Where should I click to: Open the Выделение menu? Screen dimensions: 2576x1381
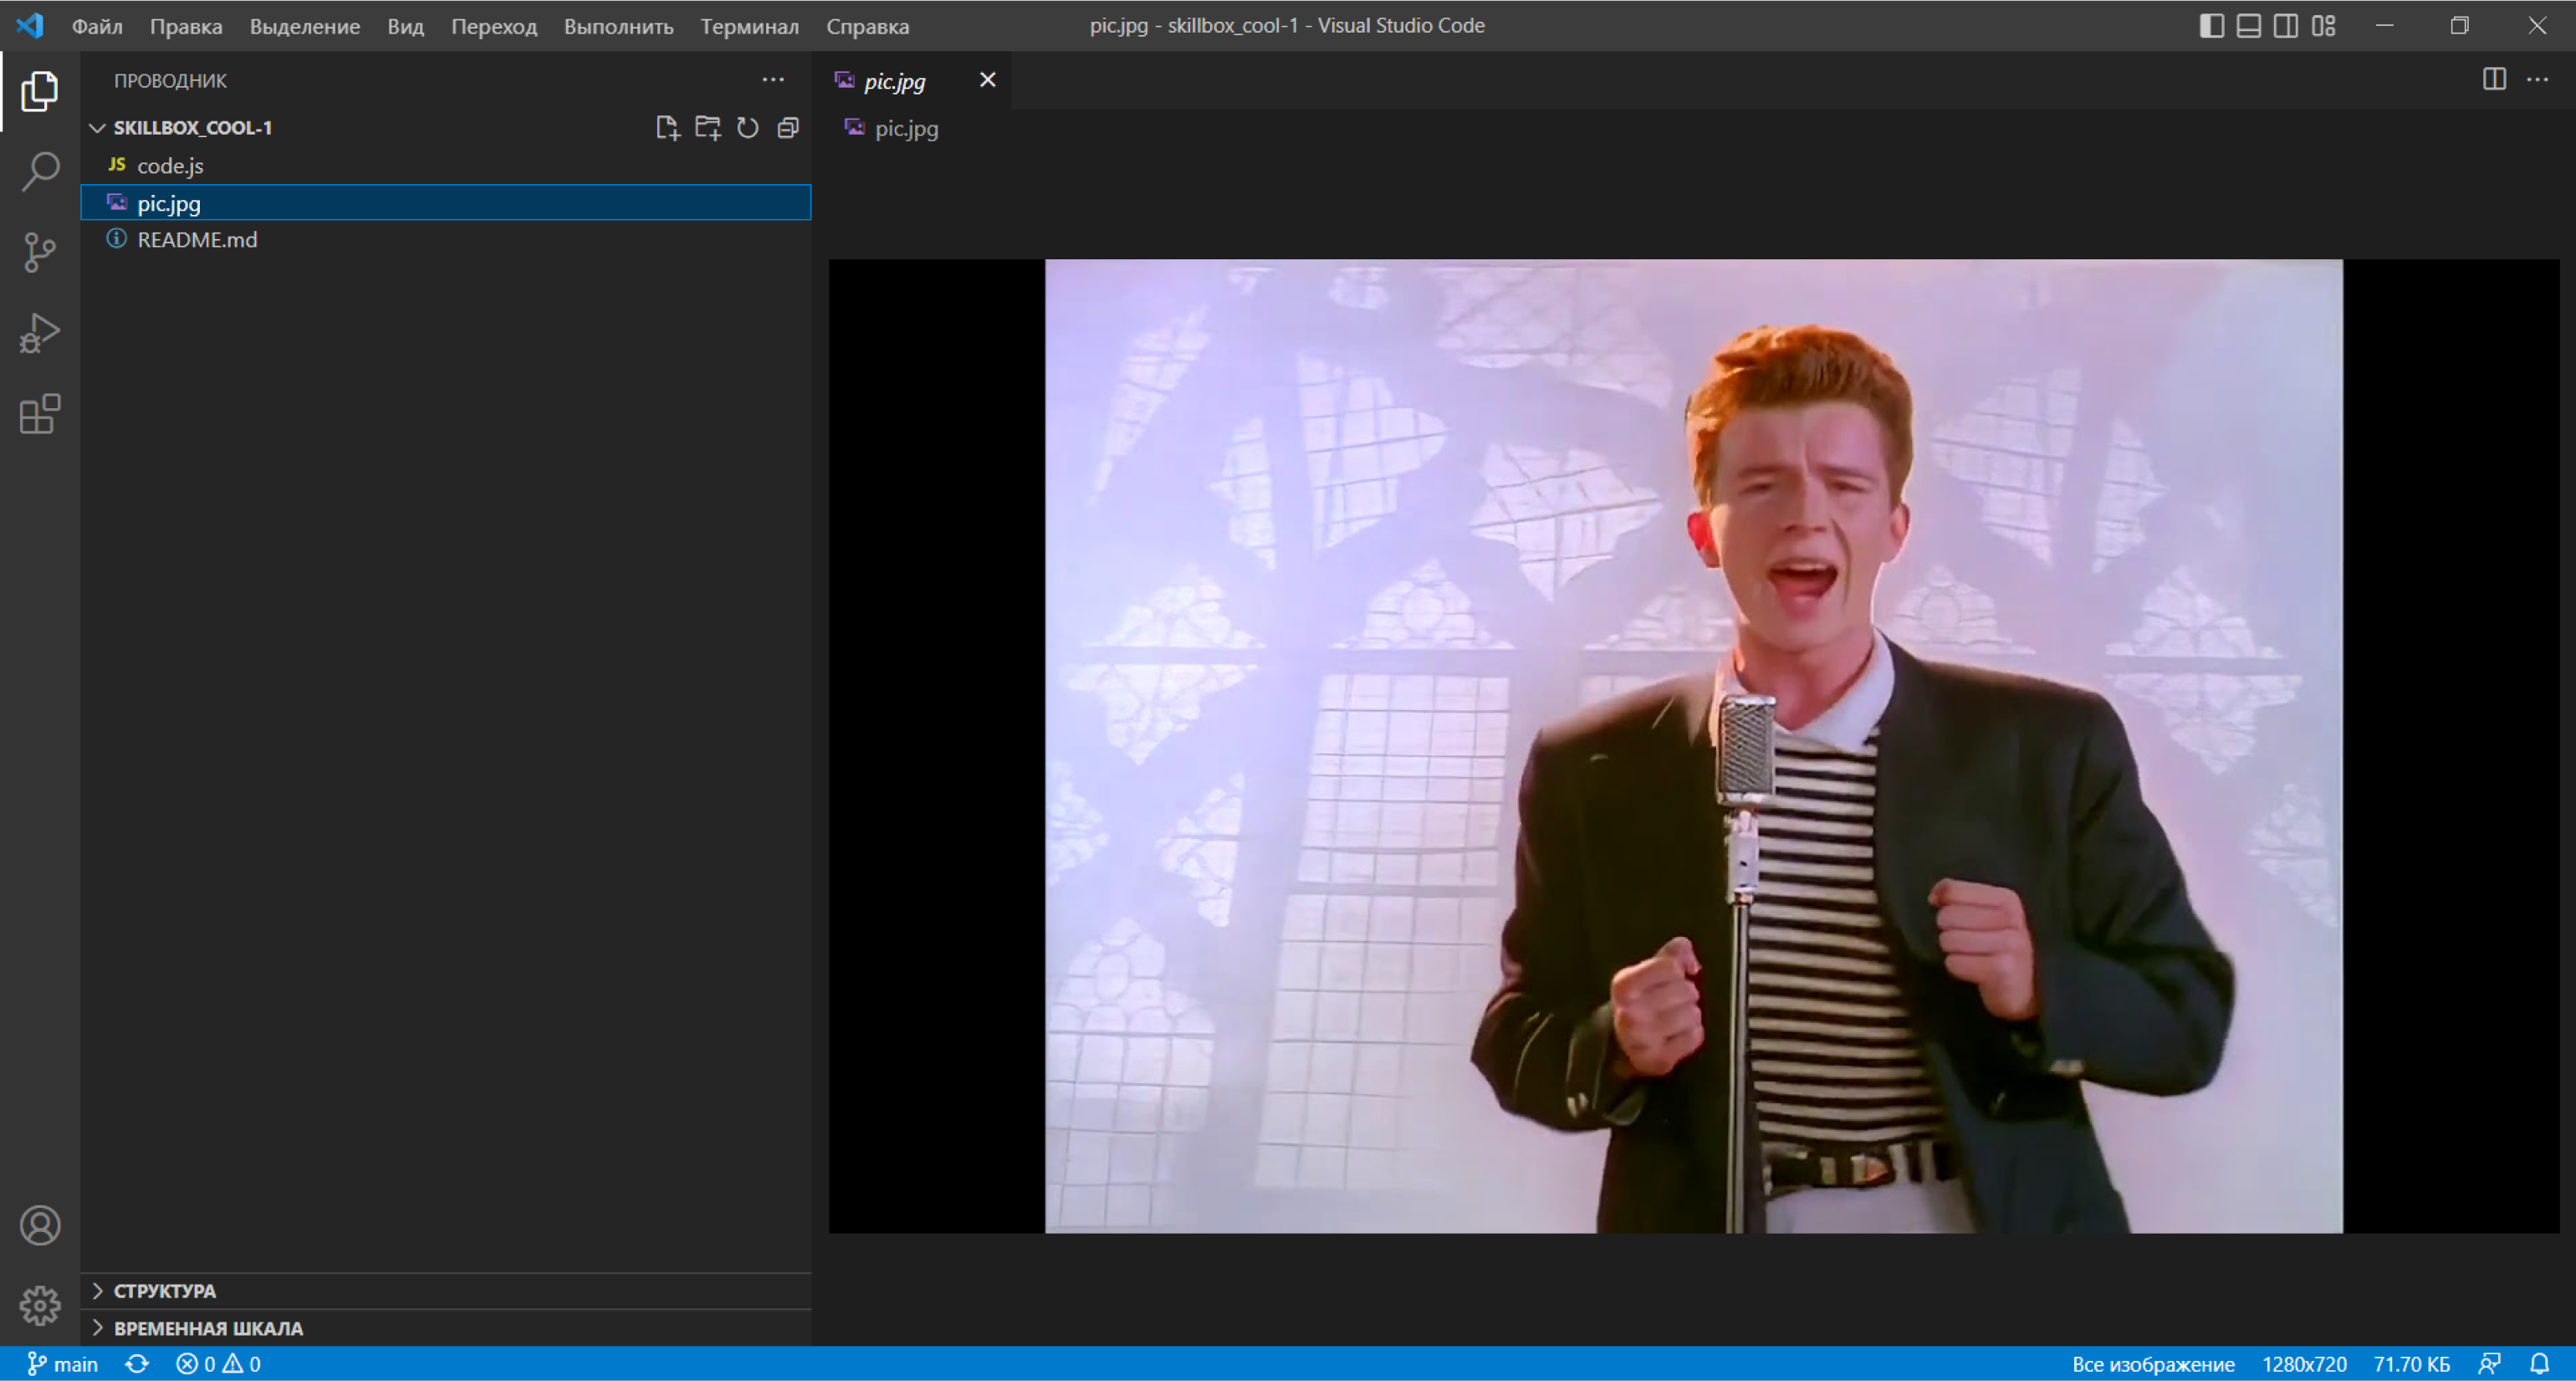coord(305,26)
